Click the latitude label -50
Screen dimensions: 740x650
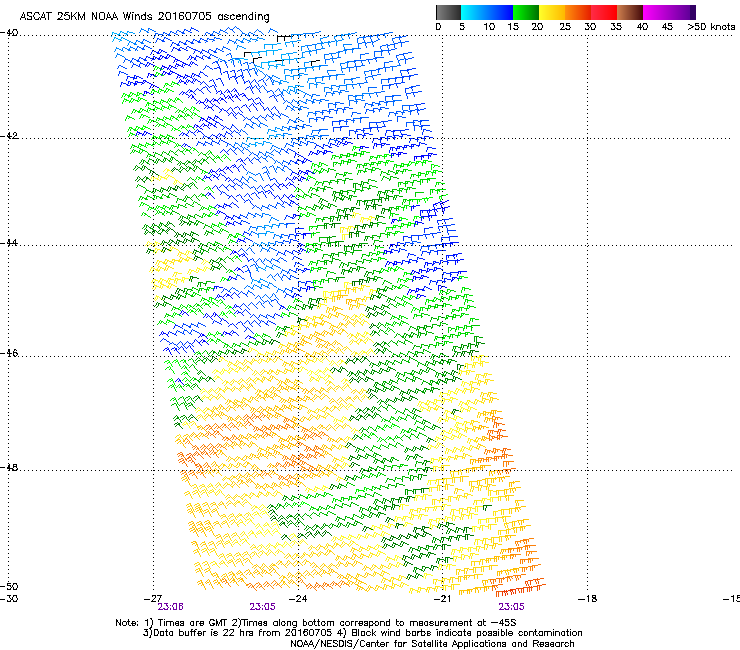pos(9,586)
